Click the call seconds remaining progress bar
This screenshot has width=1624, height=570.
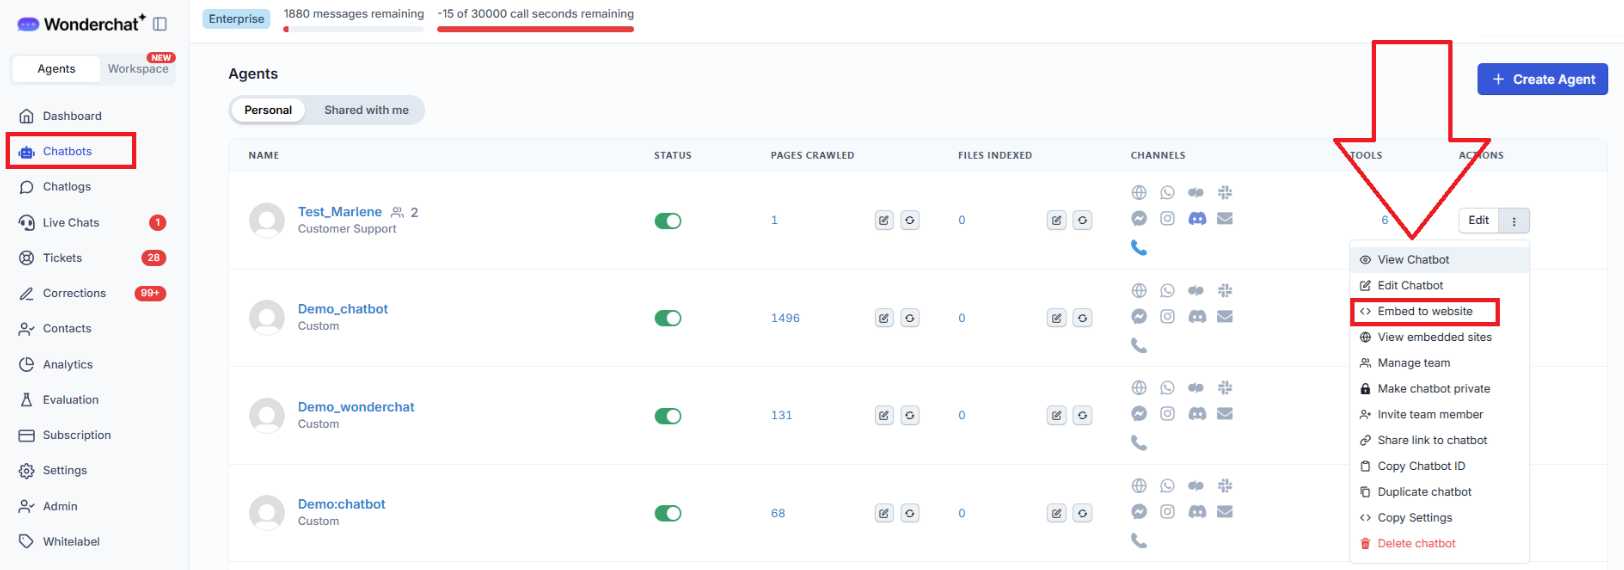point(535,29)
